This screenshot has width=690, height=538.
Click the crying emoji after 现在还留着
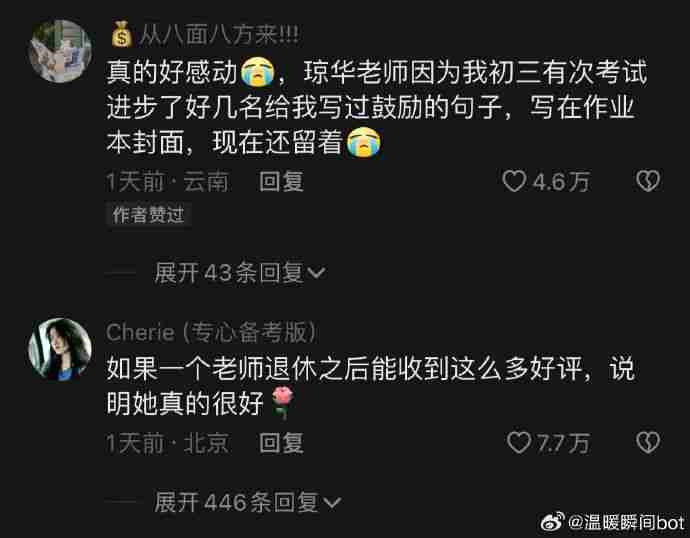pyautogui.click(x=363, y=142)
